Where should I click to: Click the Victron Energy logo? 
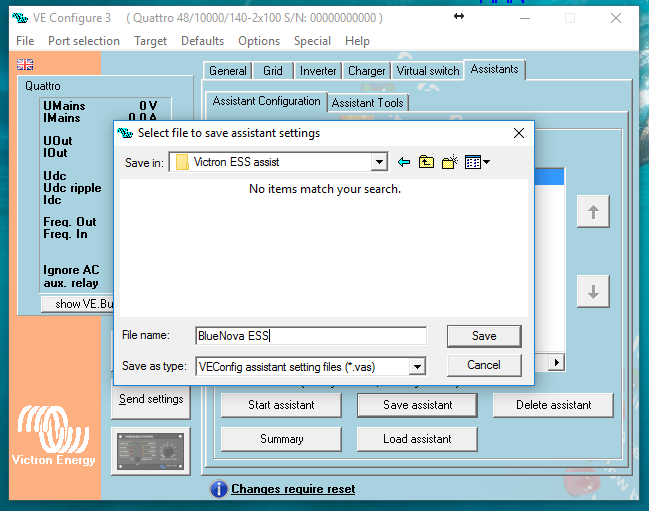(x=53, y=436)
